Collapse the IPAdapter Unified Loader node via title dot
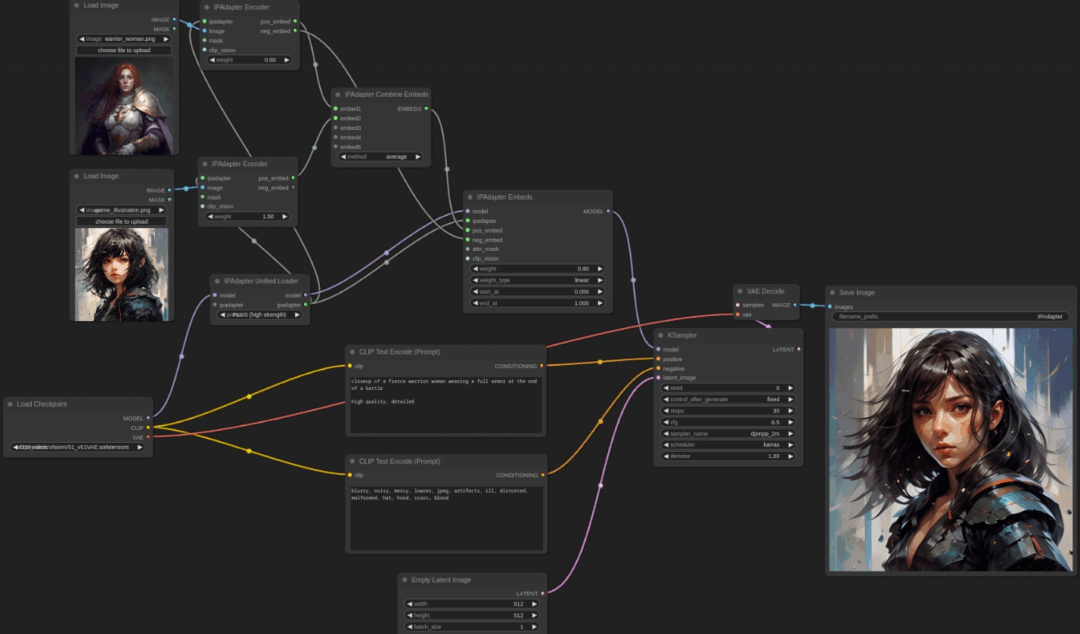The height and width of the screenshot is (634, 1080). pyautogui.click(x=217, y=281)
